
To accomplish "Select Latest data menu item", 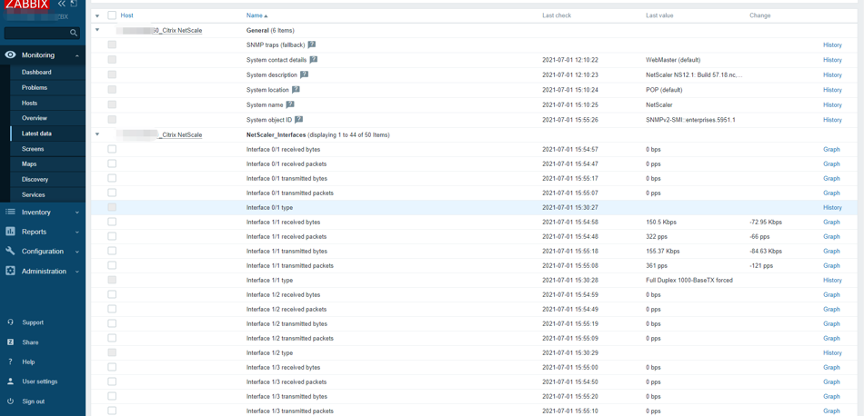I will (37, 133).
